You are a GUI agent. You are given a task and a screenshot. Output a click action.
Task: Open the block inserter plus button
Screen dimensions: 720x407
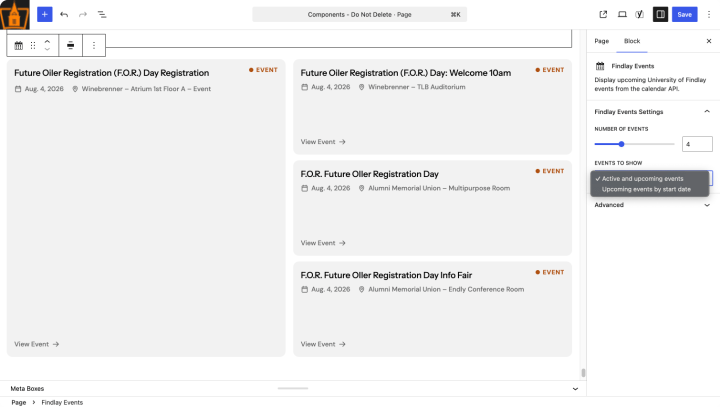click(x=45, y=14)
